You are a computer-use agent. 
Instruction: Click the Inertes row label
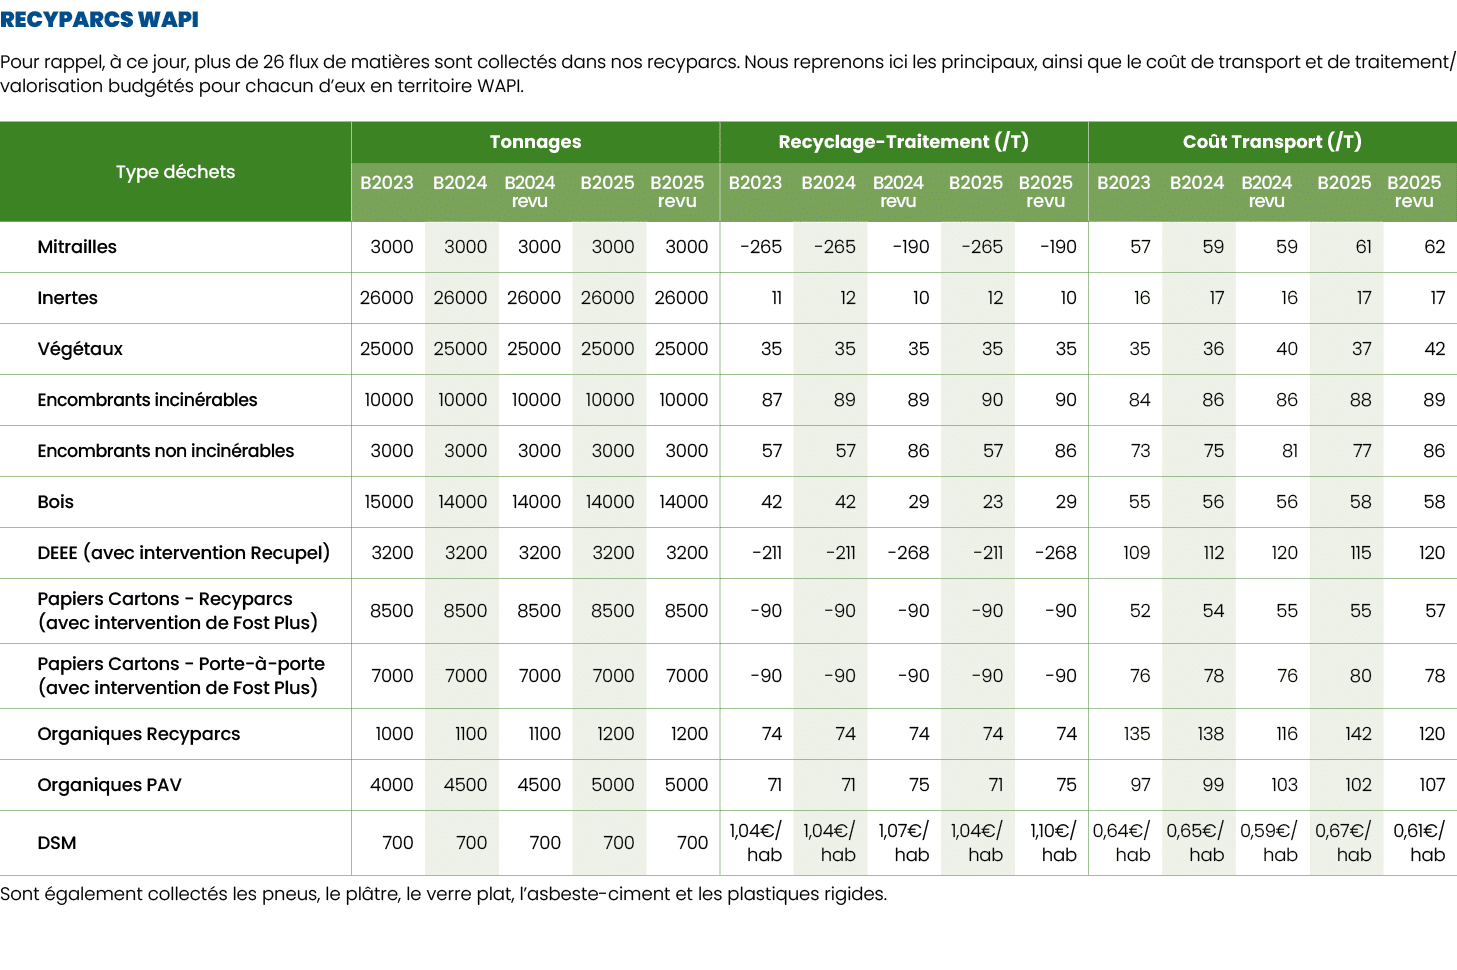(x=67, y=298)
